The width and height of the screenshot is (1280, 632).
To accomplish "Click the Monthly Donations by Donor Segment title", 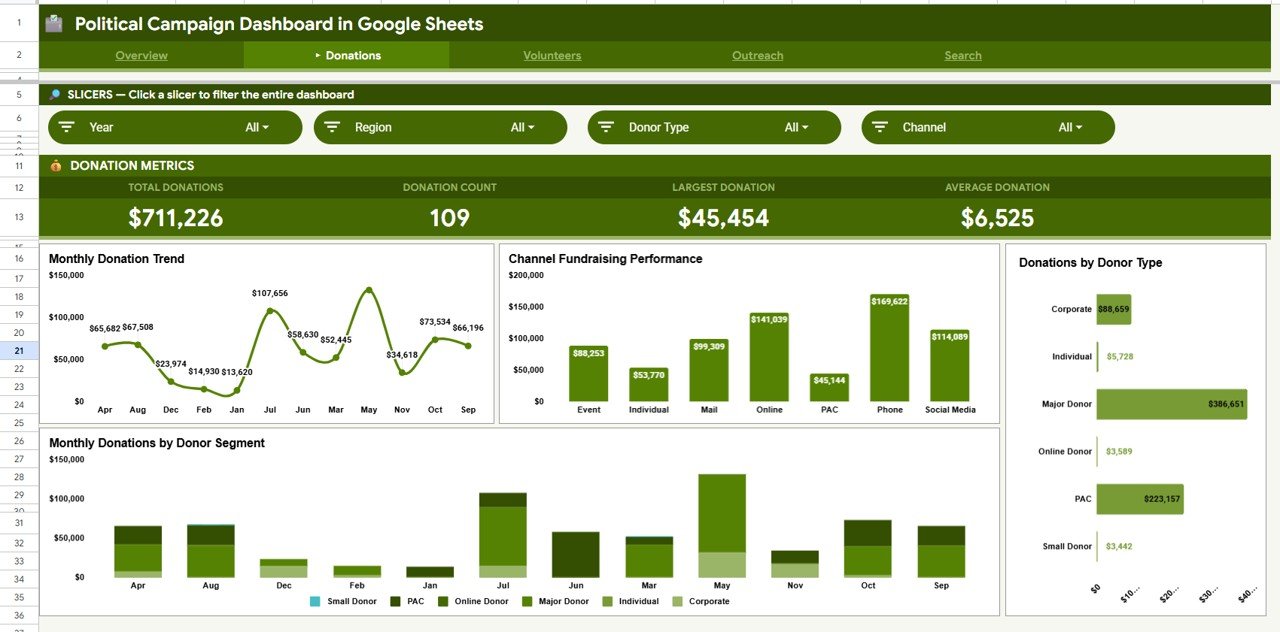I will 157,443.
